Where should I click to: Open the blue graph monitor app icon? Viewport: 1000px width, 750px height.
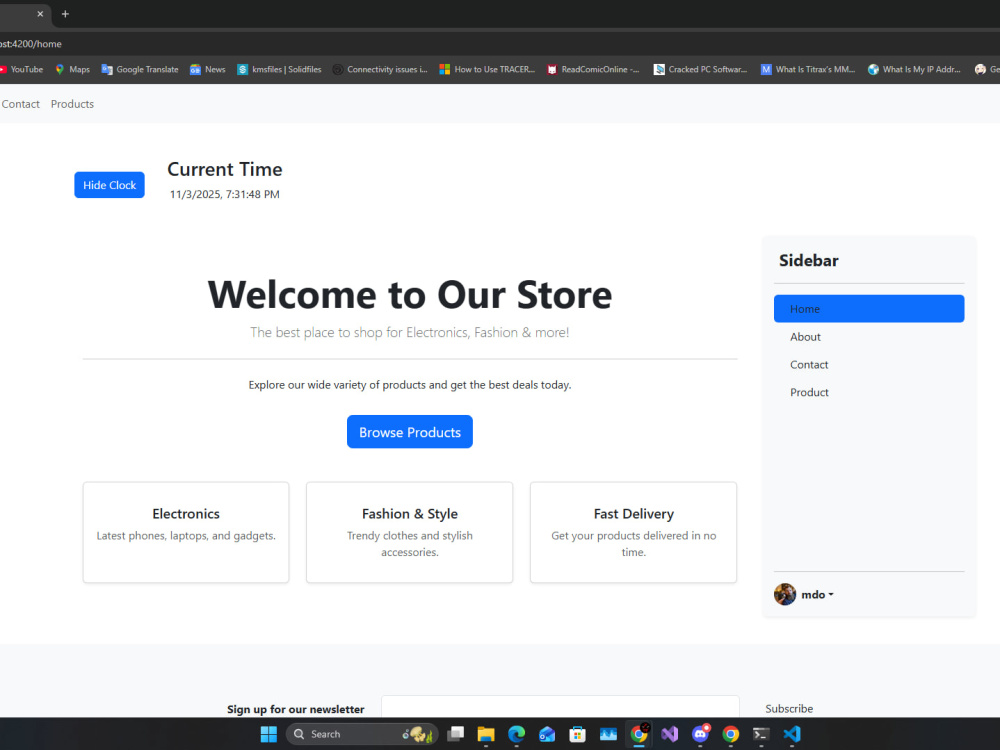[608, 734]
